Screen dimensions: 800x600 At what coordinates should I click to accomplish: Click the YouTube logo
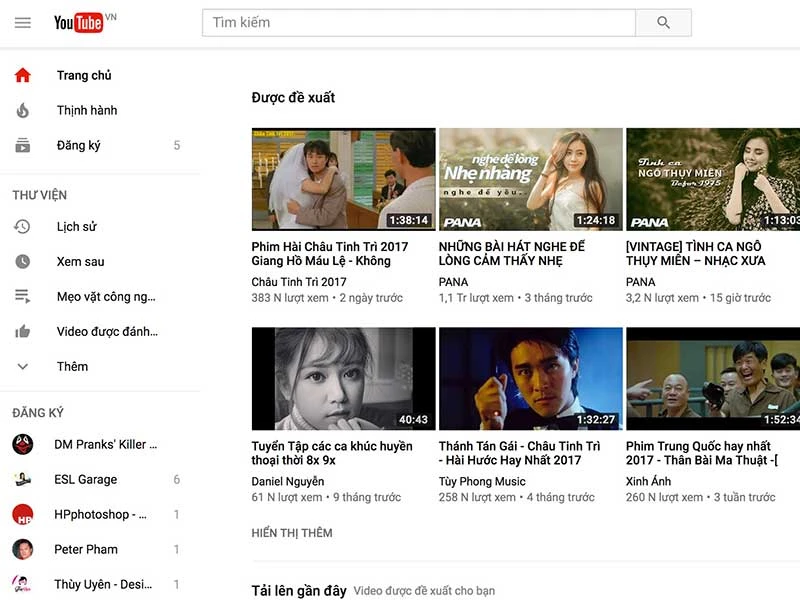pos(79,23)
